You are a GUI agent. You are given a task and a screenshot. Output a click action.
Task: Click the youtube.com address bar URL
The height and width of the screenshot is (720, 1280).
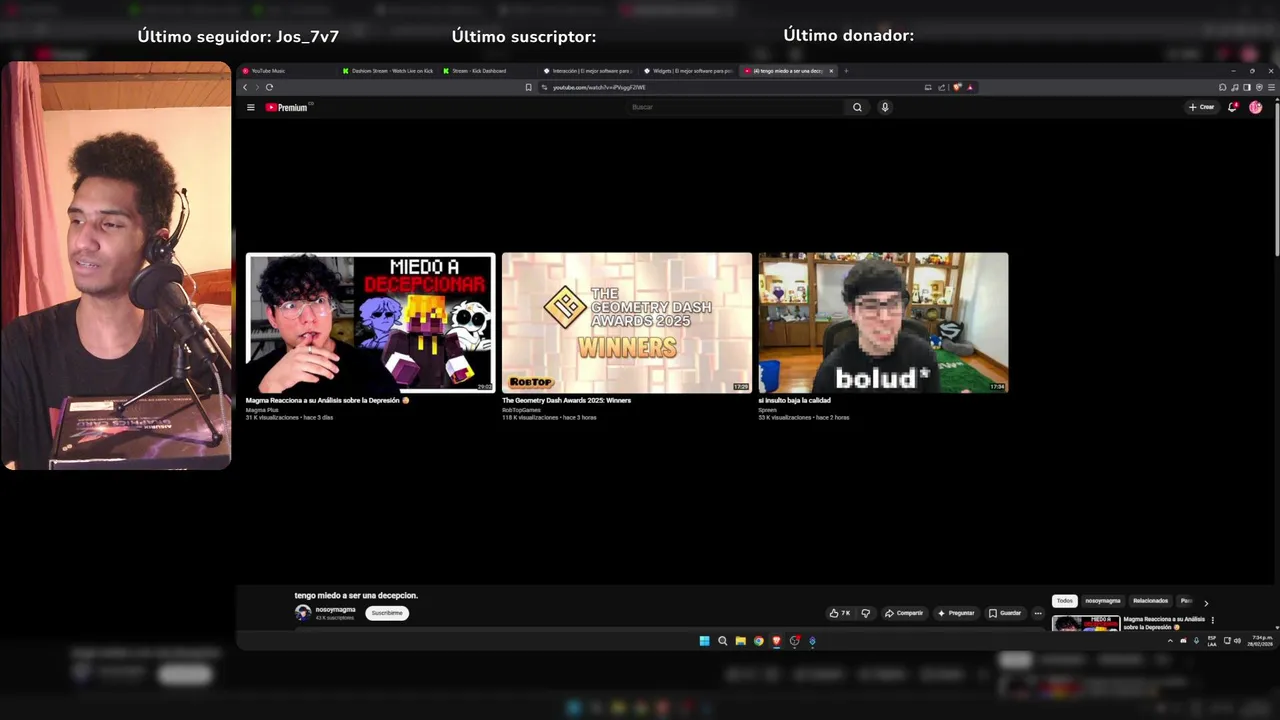(x=599, y=87)
